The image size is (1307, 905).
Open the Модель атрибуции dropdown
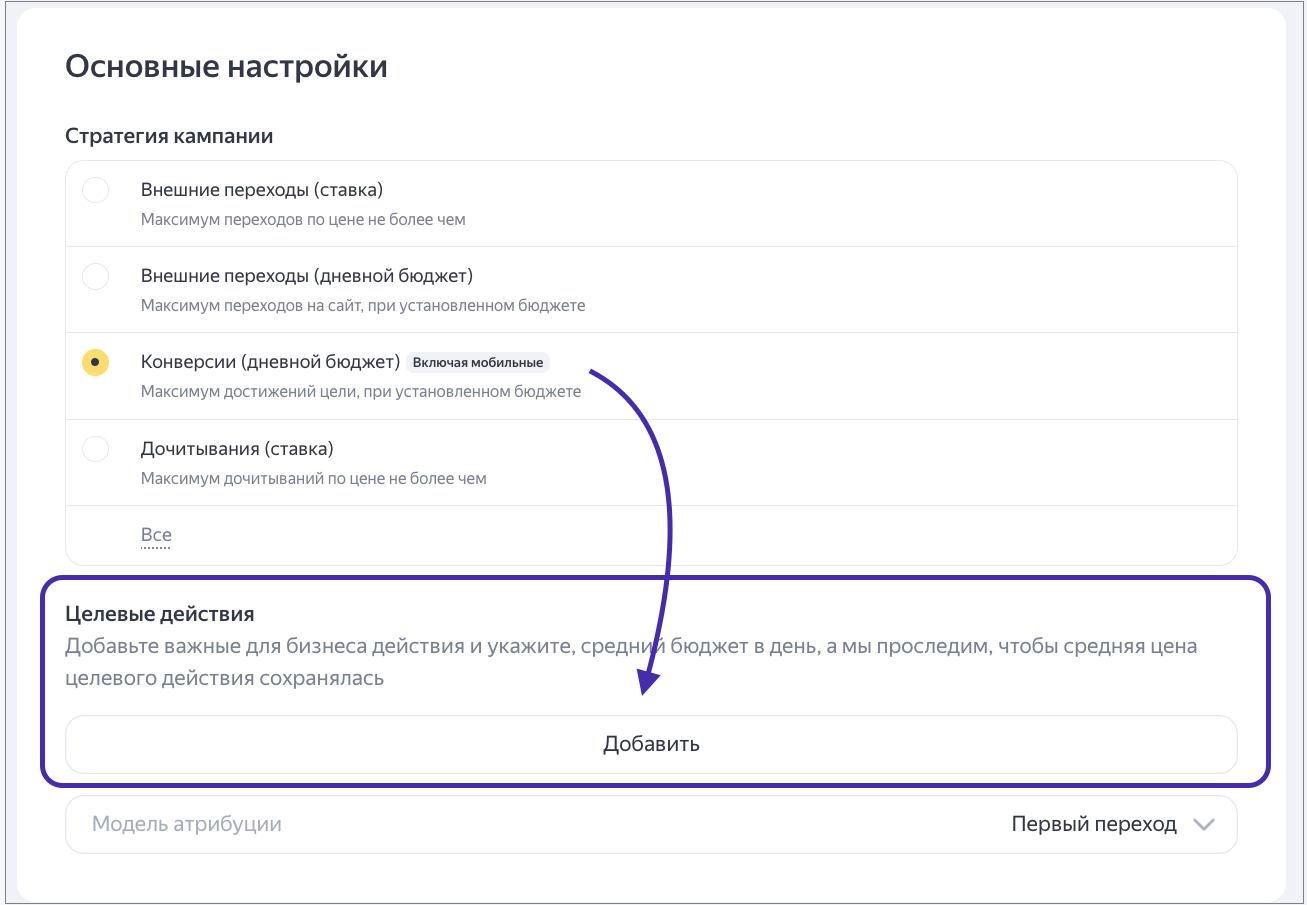[x=650, y=825]
